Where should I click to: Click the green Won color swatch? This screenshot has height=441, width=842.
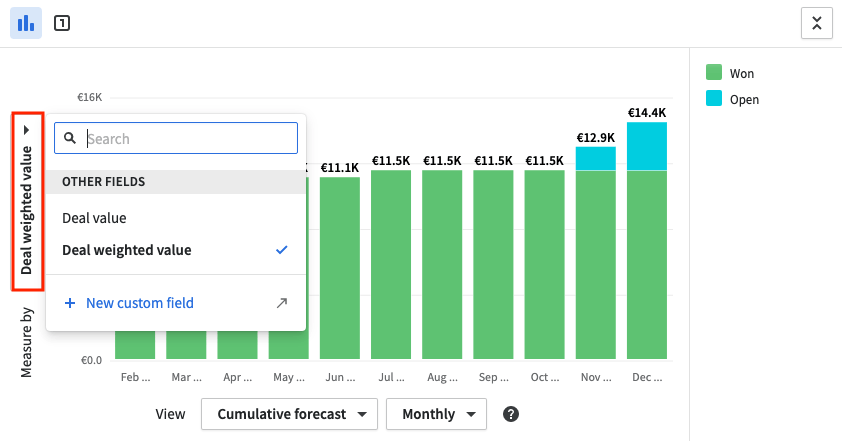click(x=714, y=73)
